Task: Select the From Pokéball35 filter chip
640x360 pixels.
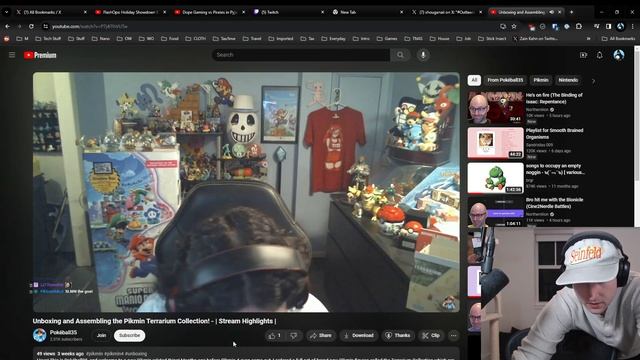Action: pyautogui.click(x=505, y=80)
